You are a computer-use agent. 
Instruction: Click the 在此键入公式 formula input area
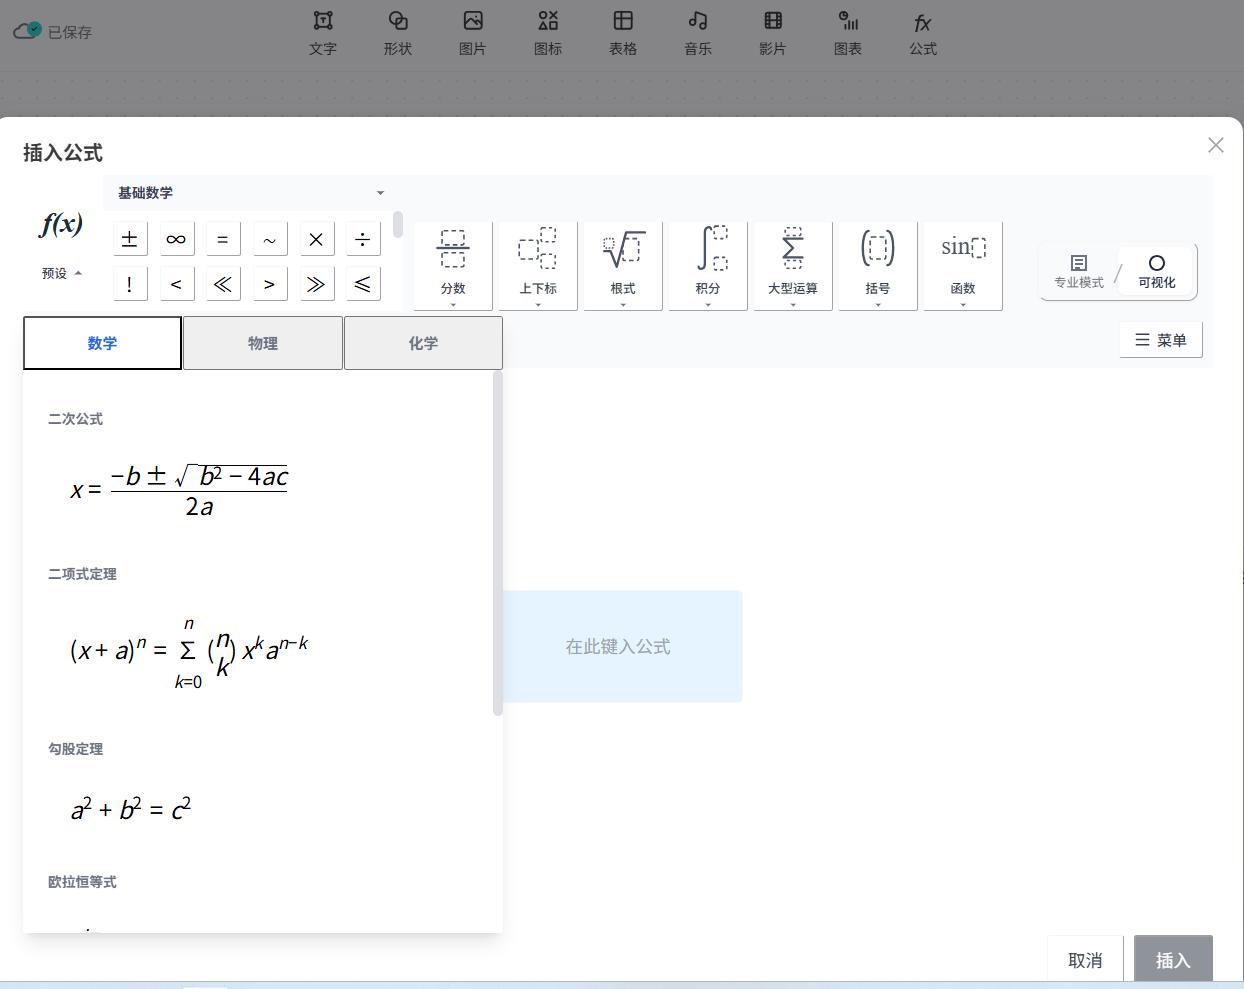618,647
